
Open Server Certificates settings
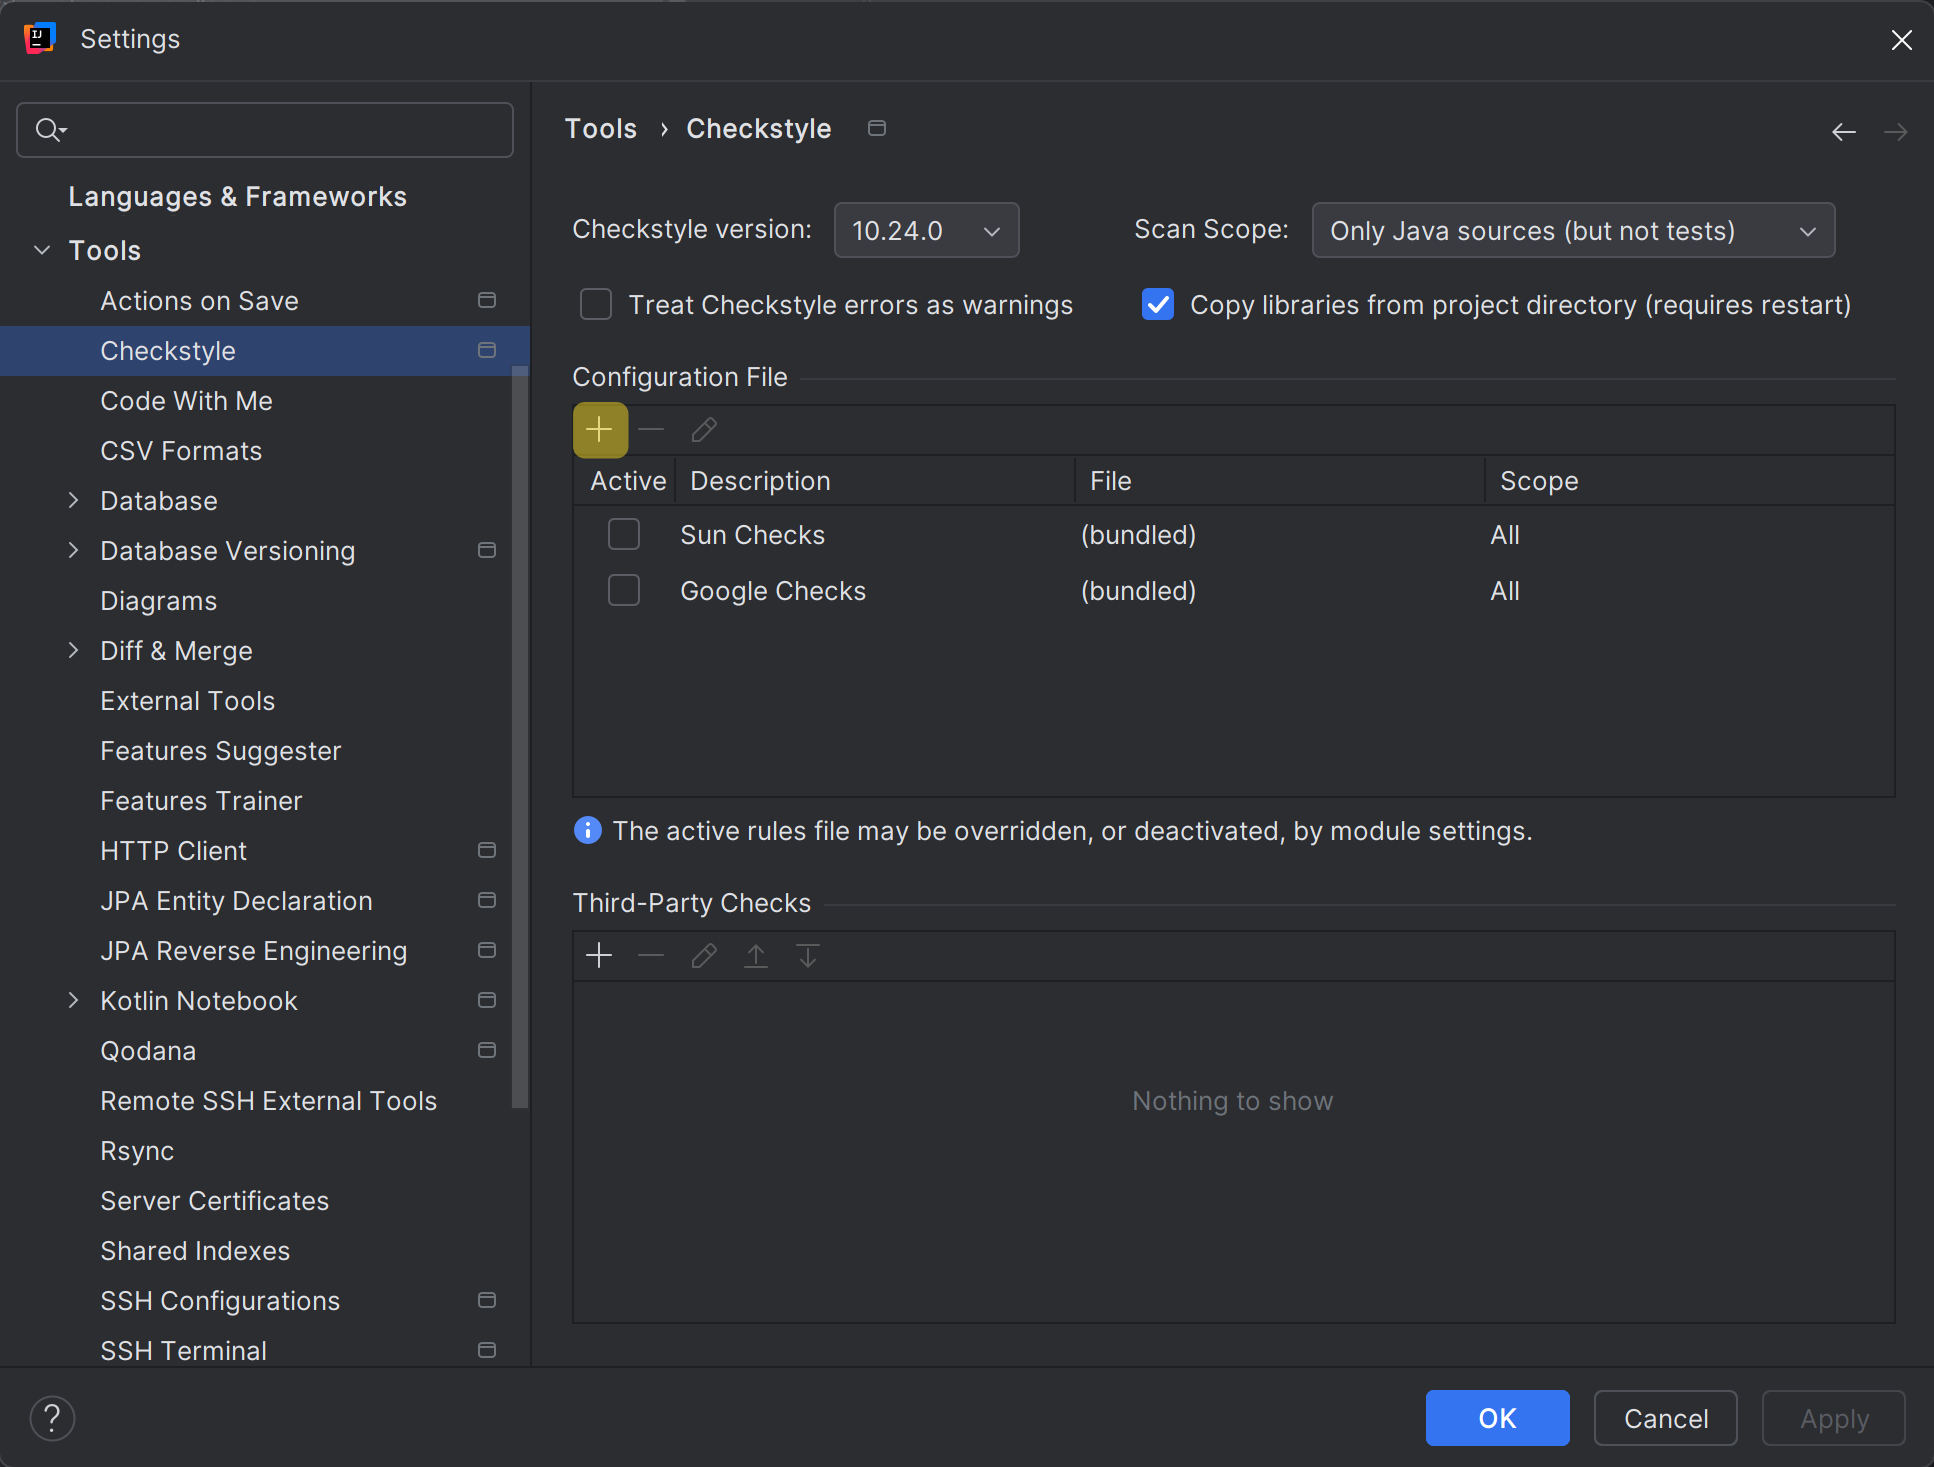pyautogui.click(x=215, y=1201)
